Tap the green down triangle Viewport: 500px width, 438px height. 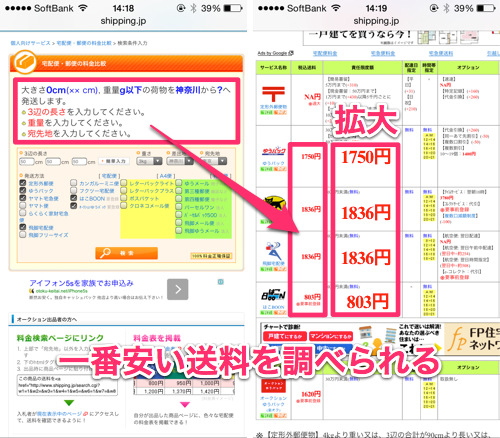[x=69, y=403]
